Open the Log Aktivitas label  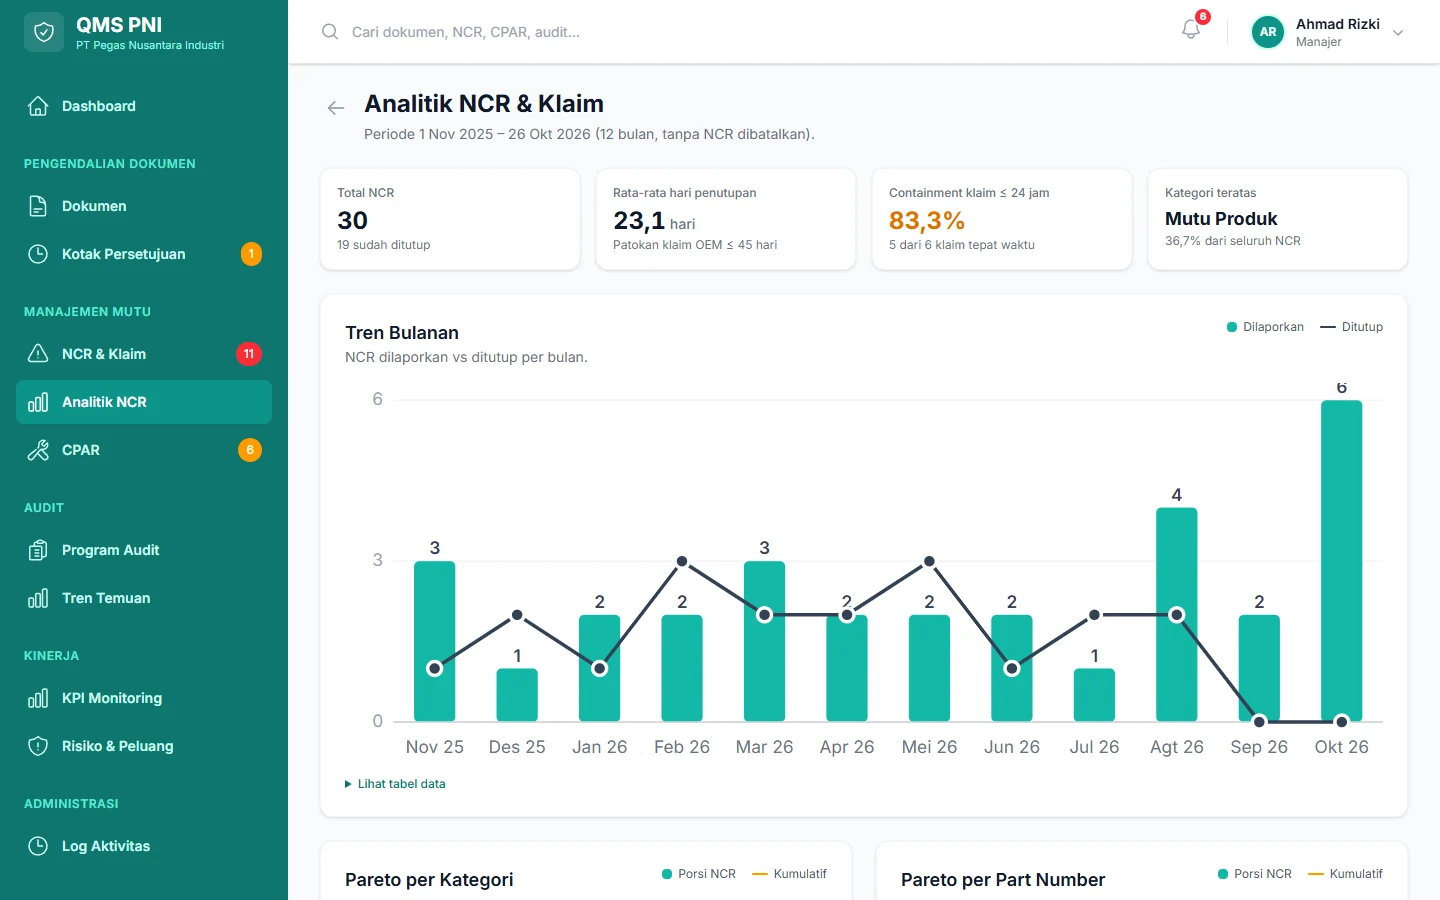coord(106,846)
